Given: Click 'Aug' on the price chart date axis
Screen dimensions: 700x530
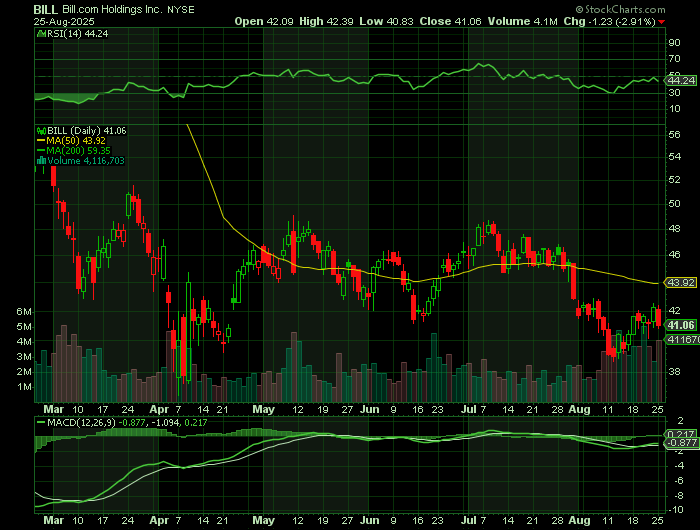Looking at the screenshot, I should [x=579, y=409].
